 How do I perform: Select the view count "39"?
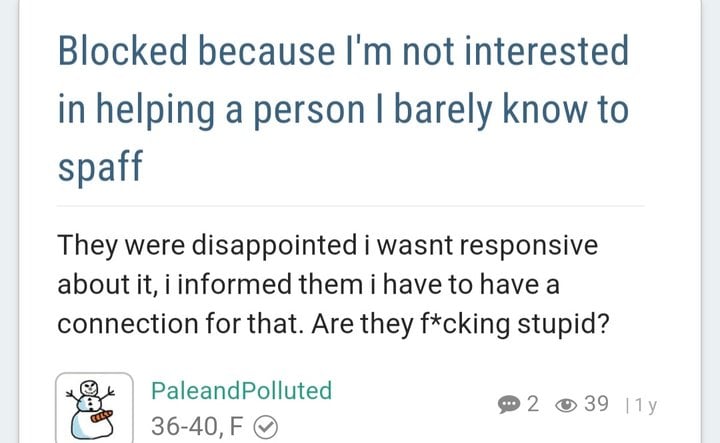[x=596, y=404]
